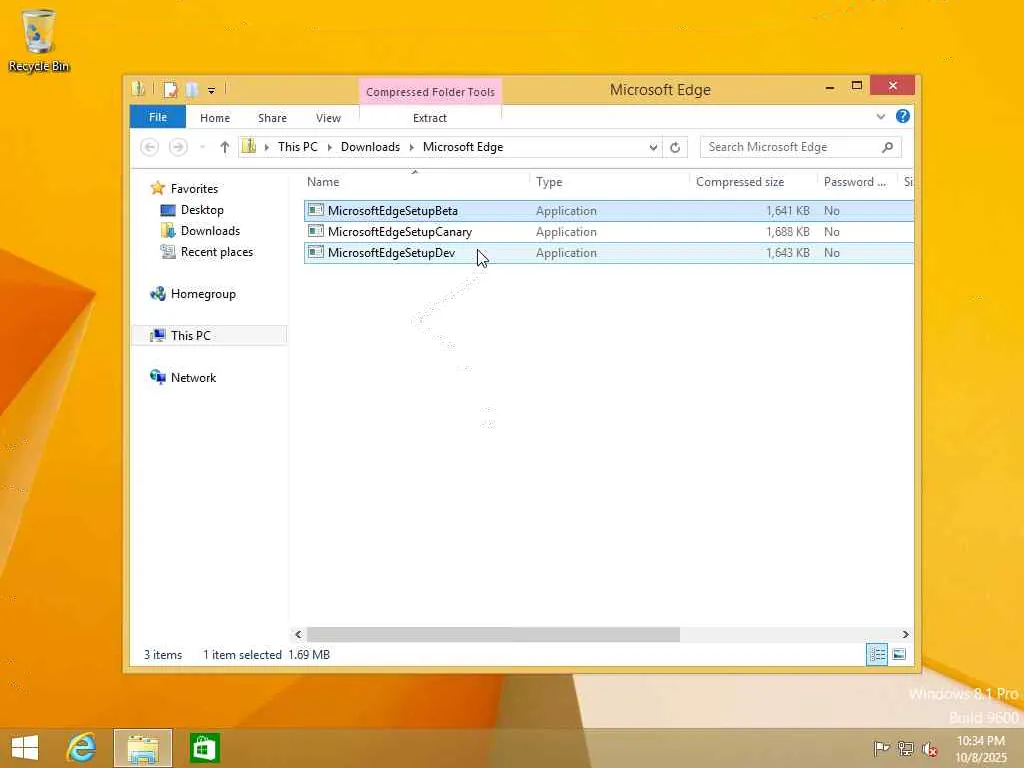Click the Properties quick access icon
Screen dimensions: 1024x768
(x=170, y=89)
